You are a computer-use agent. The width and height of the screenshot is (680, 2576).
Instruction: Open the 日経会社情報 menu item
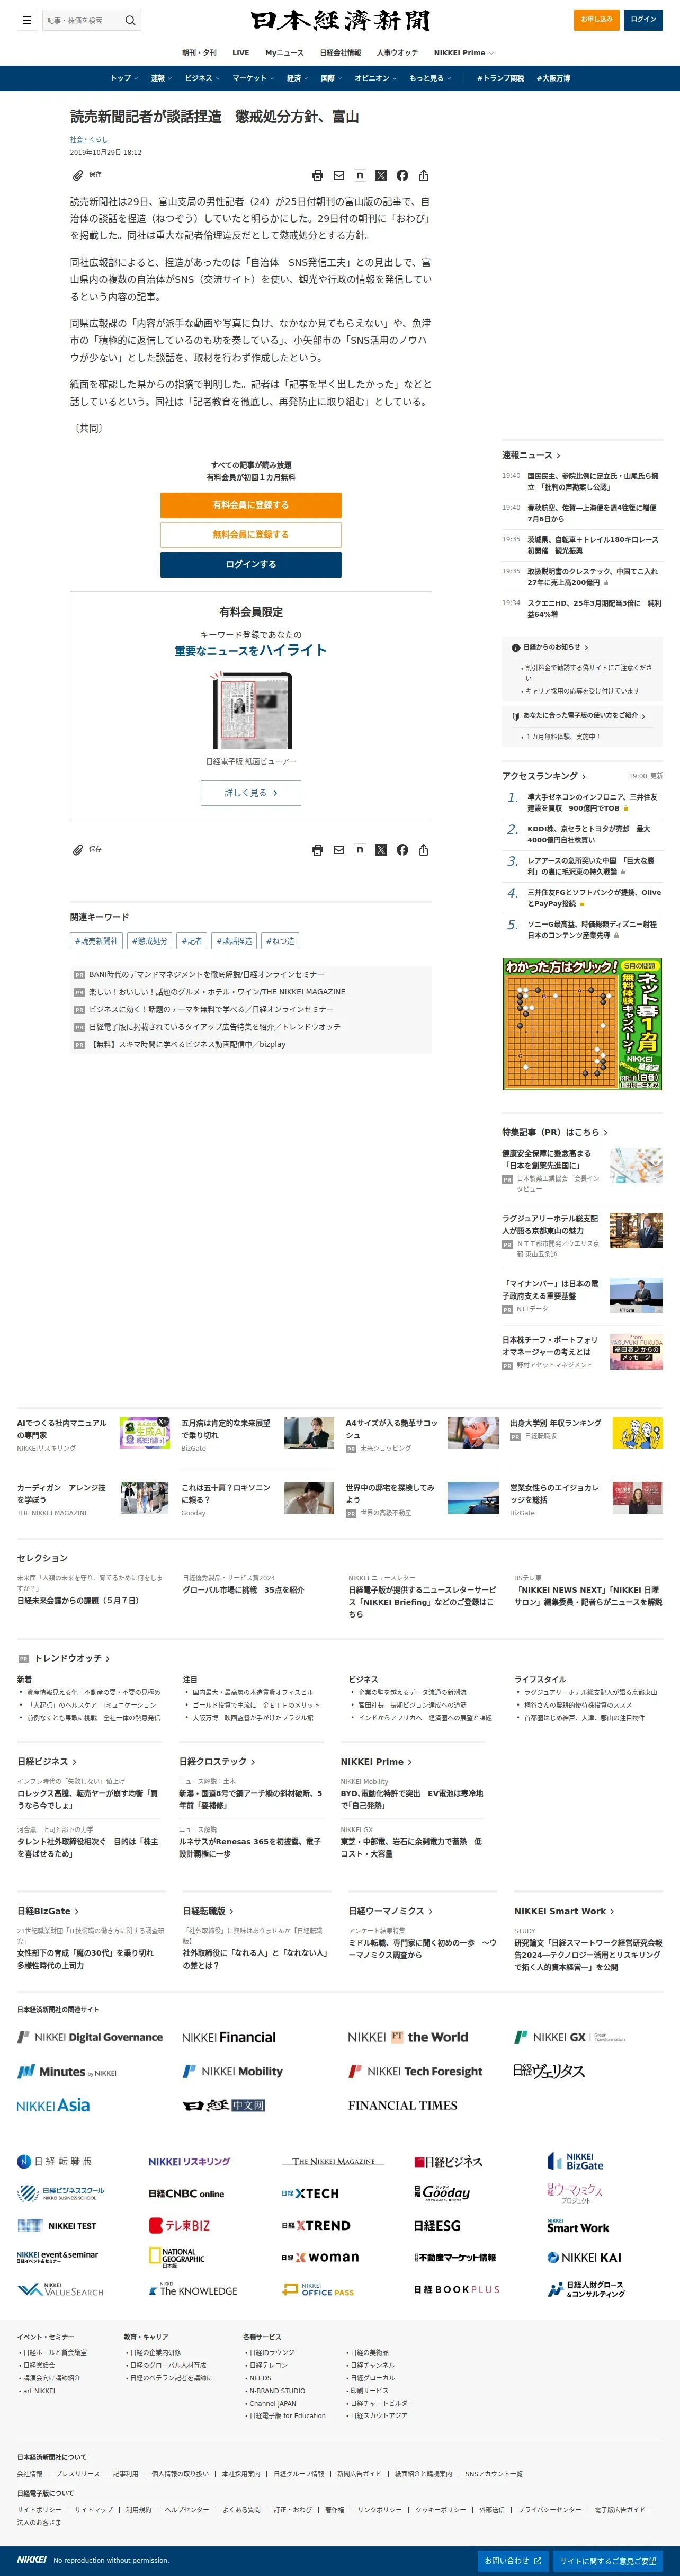point(340,53)
